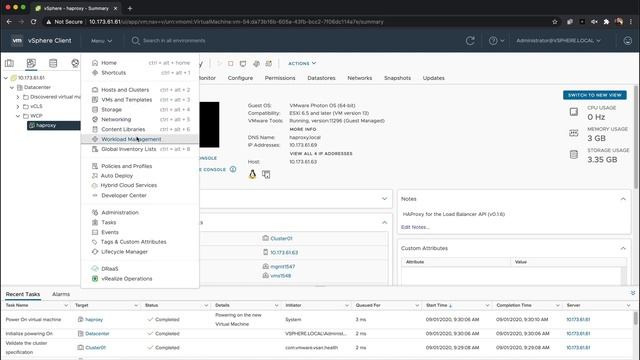Click the VM encryption status icon beside penguin
This screenshot has width=640, height=360.
point(266,174)
